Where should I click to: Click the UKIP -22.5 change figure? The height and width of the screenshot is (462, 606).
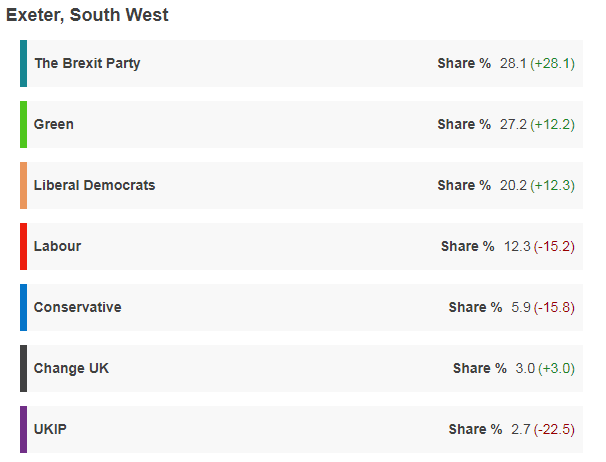coord(554,429)
